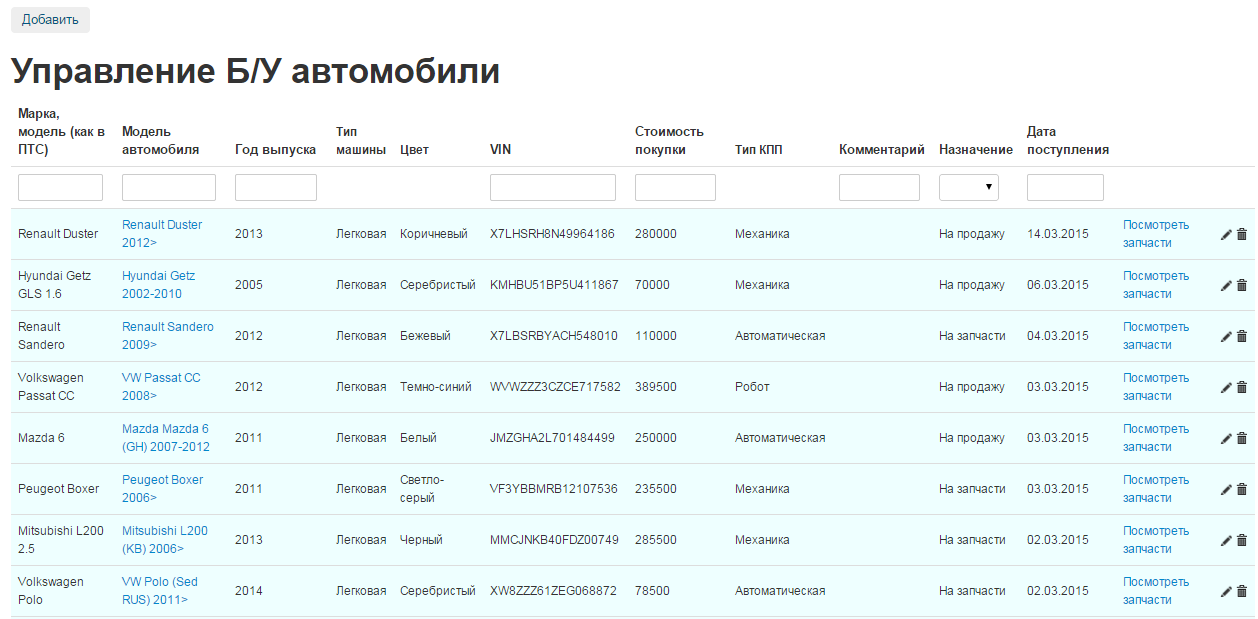1258x619 pixels.
Task: Click Посмотреть запчасти for Mitsubishi L200
Action: [x=1156, y=540]
